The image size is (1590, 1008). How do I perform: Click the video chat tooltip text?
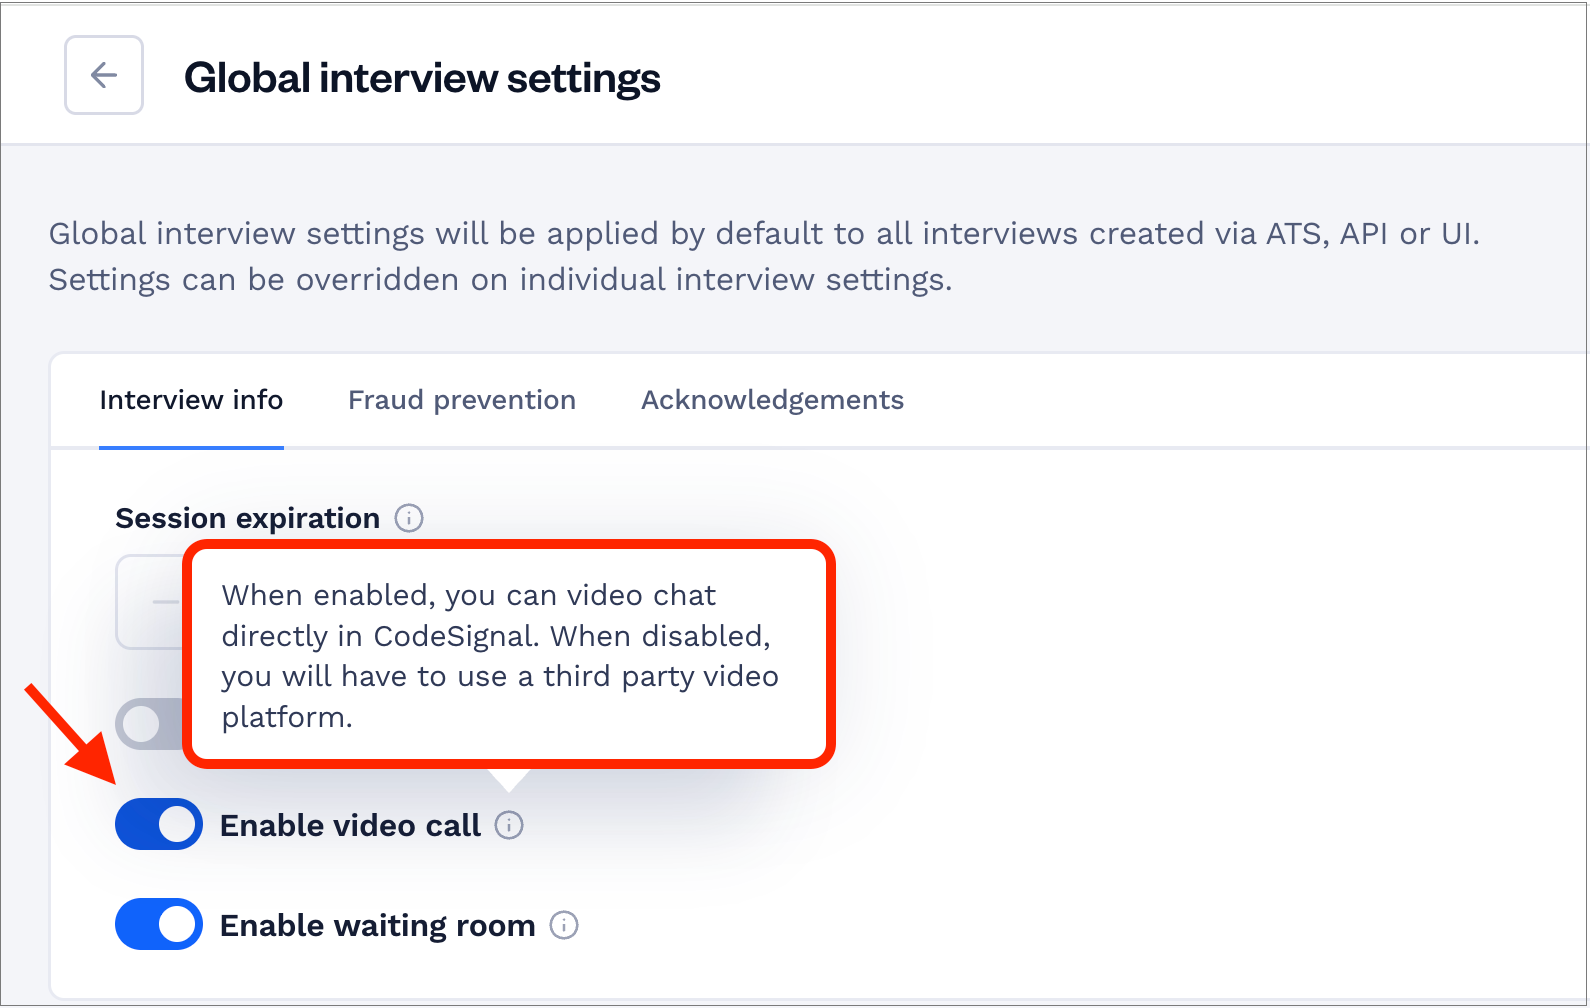coord(500,656)
